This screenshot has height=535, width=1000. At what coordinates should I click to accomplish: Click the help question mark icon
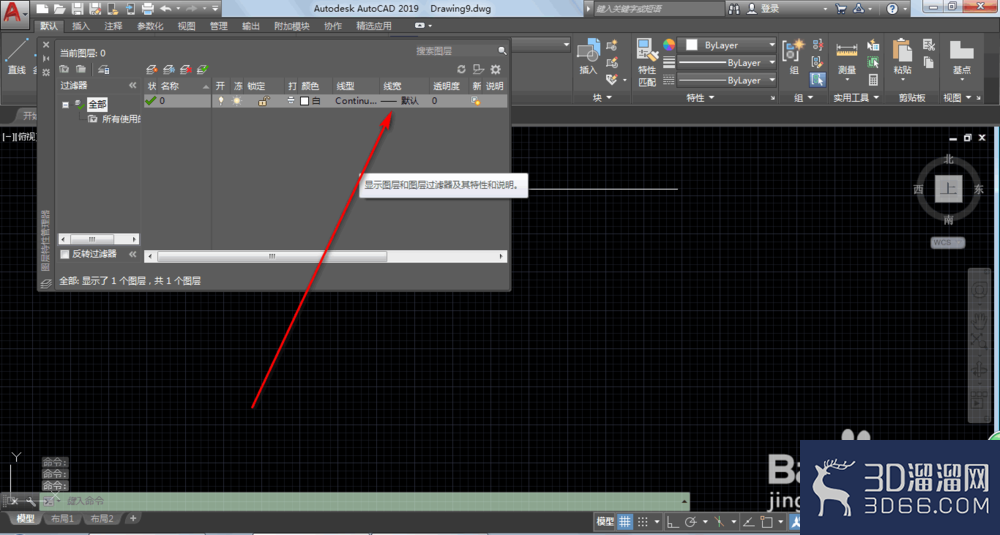(892, 9)
